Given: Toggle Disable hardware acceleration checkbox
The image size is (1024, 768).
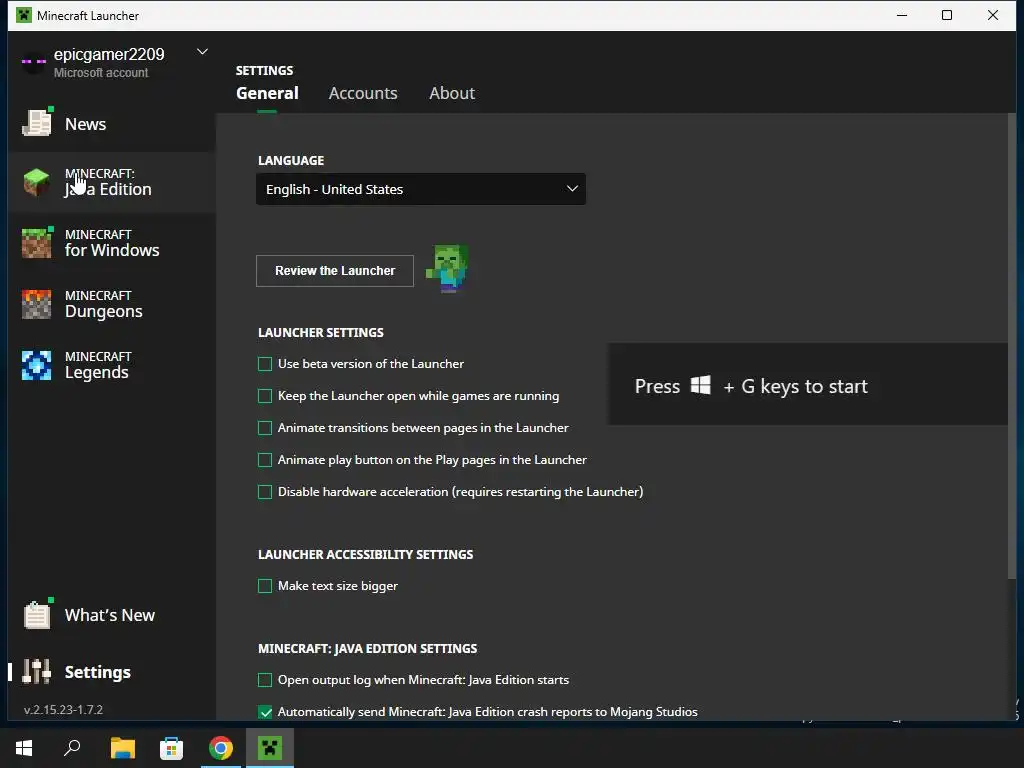Looking at the screenshot, I should 265,492.
